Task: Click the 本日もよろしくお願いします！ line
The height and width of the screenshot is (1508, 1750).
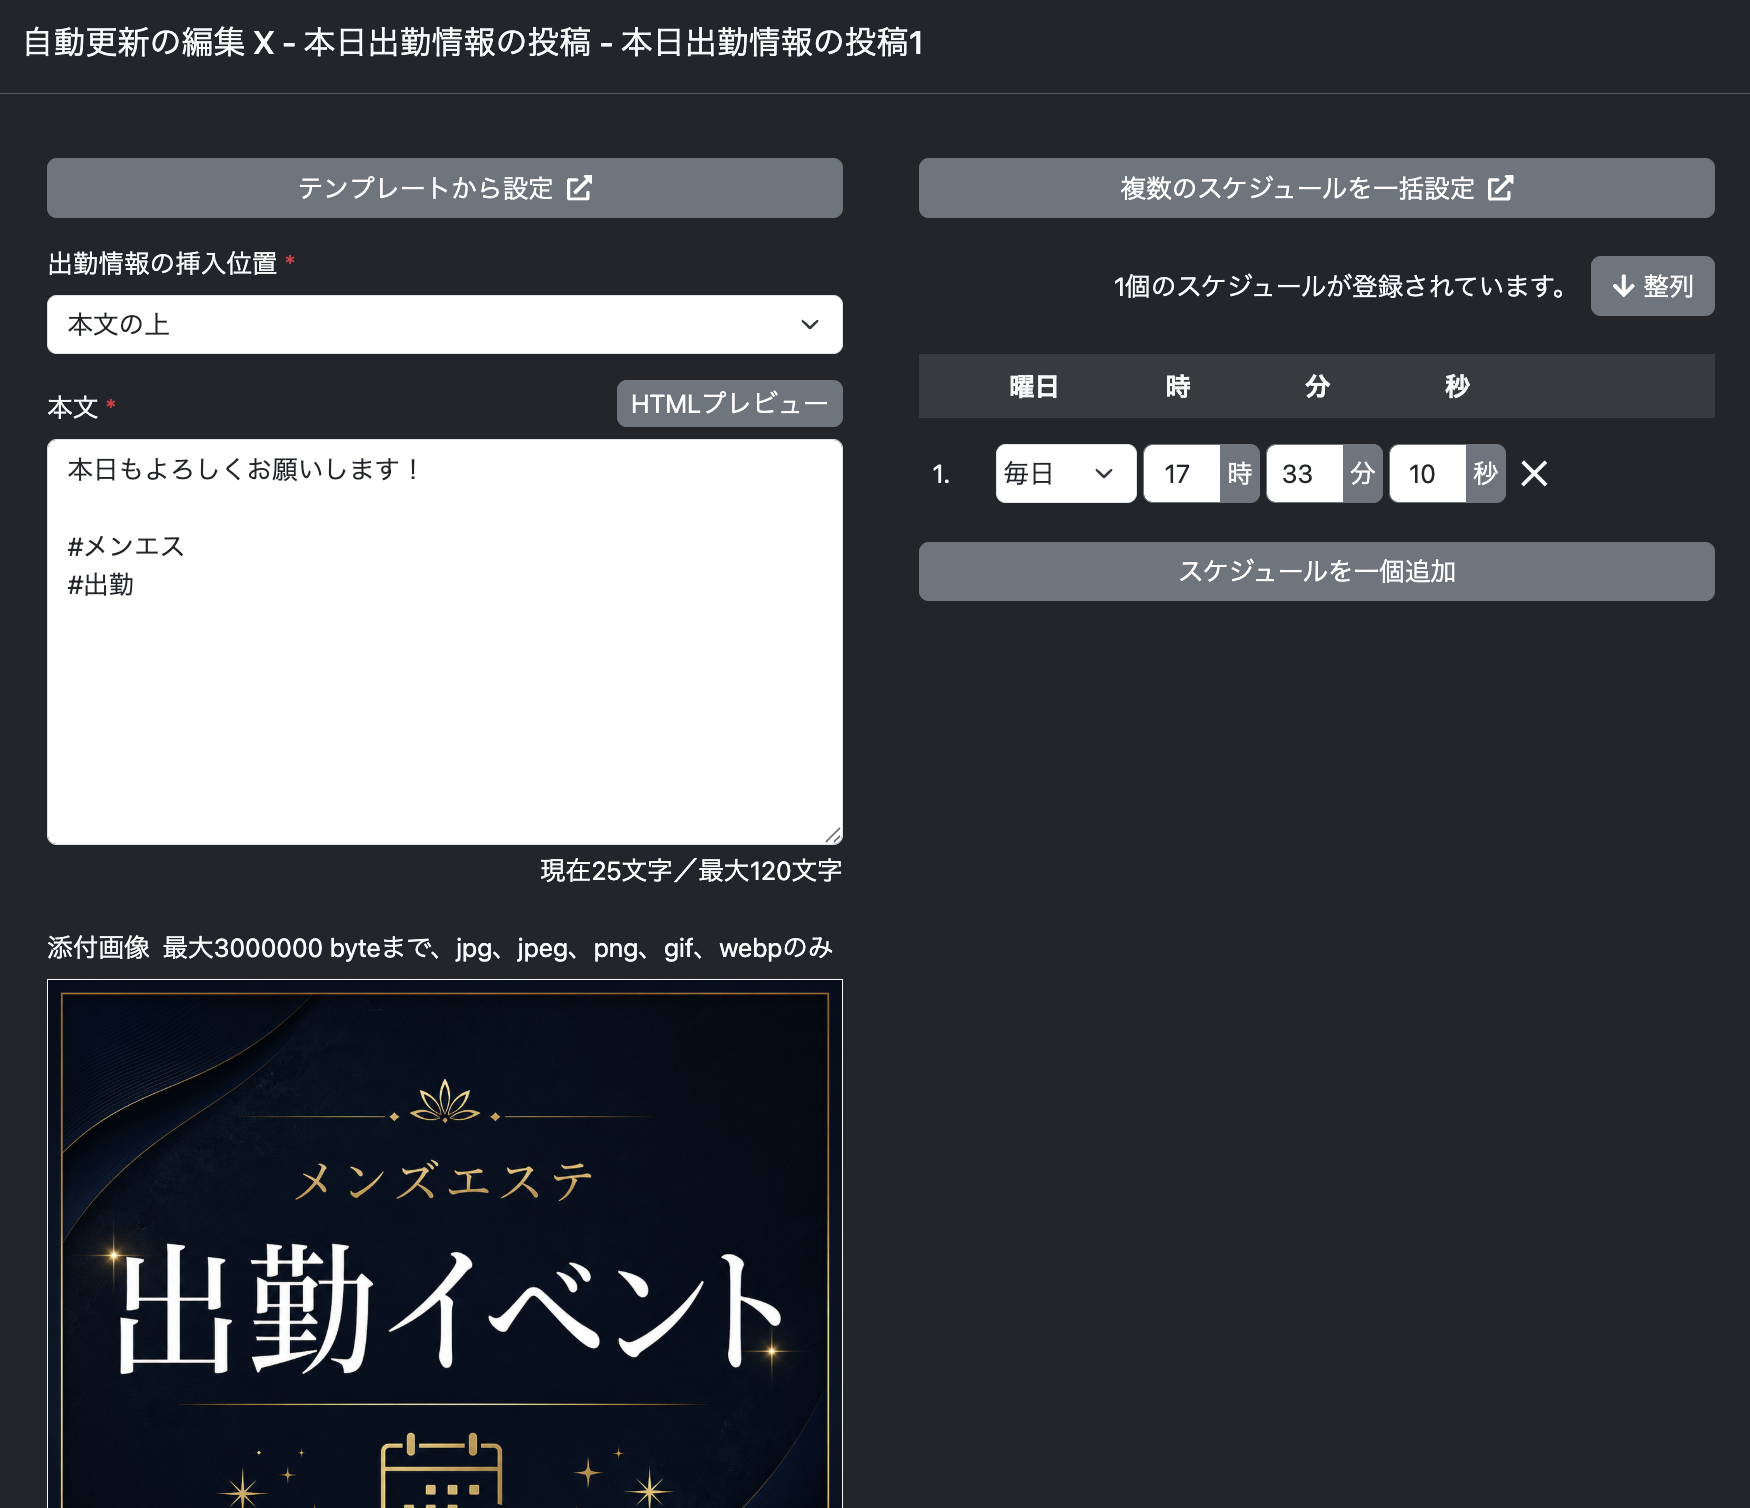Action: [x=245, y=469]
